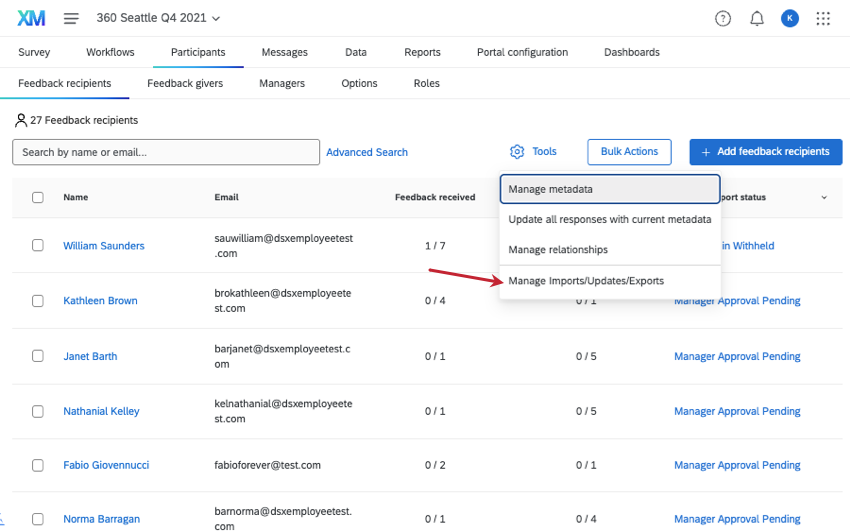Check the Fabio Giovennucci row checkbox
This screenshot has width=850, height=532.
tap(37, 465)
